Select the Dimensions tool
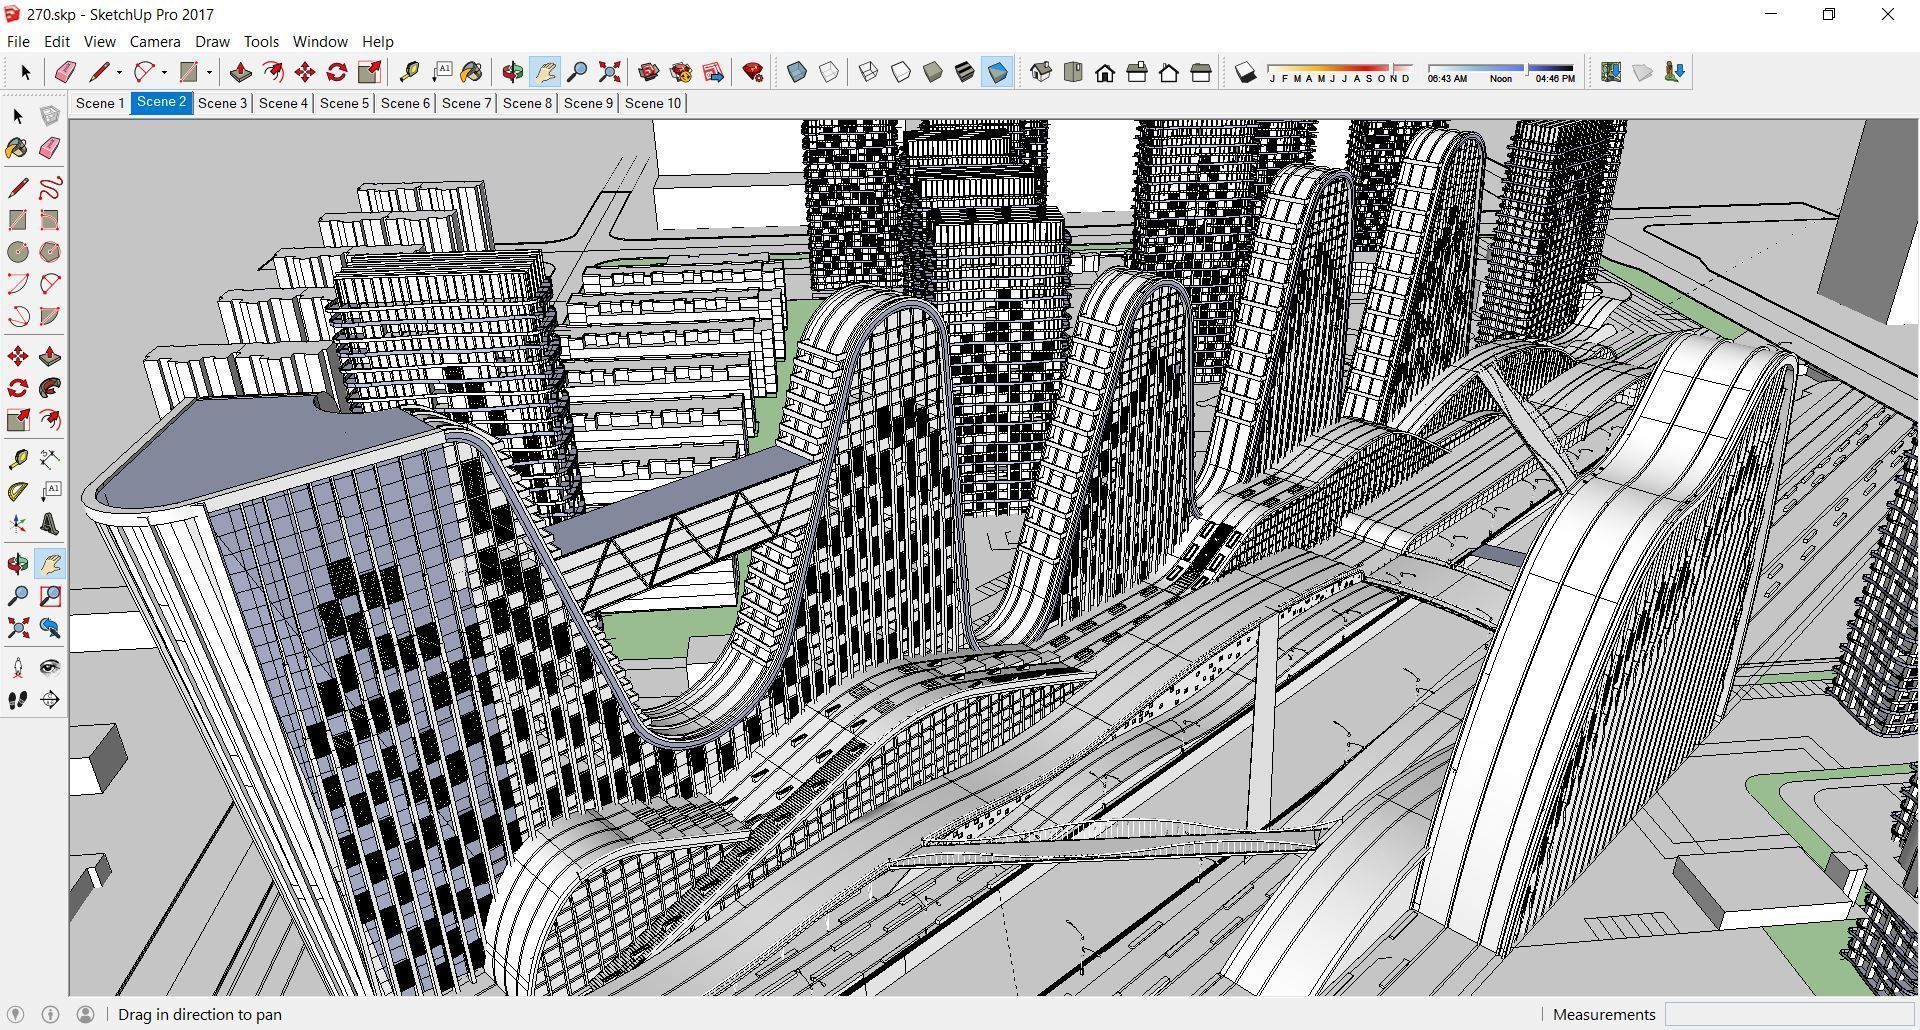The height and width of the screenshot is (1030, 1920). [50, 460]
